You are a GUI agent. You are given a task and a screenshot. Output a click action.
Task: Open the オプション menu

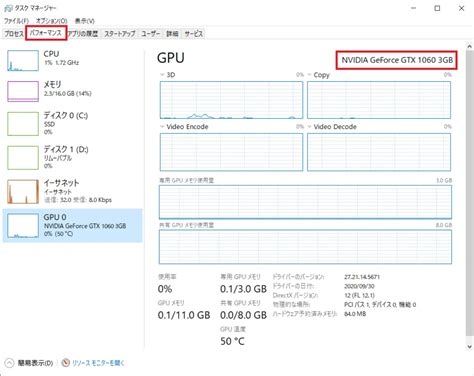pyautogui.click(x=51, y=21)
